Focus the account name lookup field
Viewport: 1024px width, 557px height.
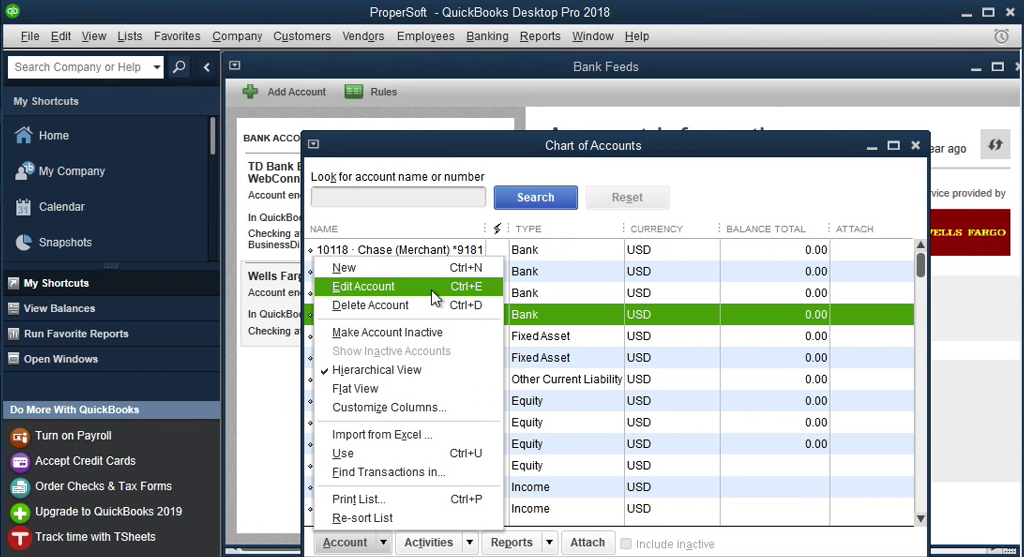(x=398, y=197)
